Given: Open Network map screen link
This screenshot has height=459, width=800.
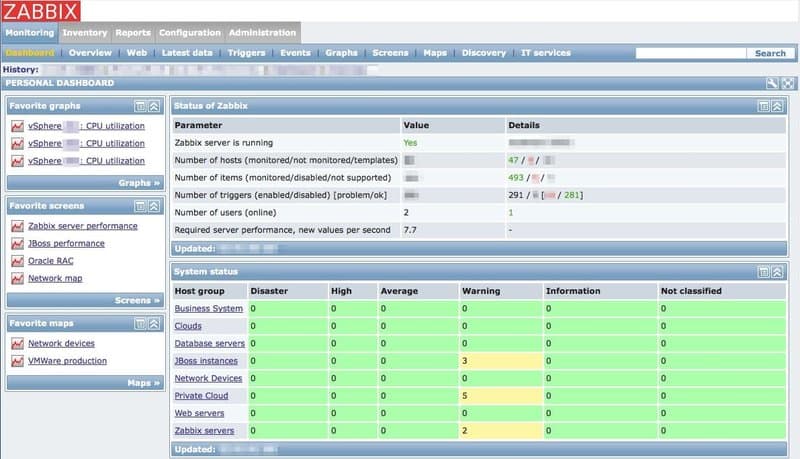Looking at the screenshot, I should (55, 278).
